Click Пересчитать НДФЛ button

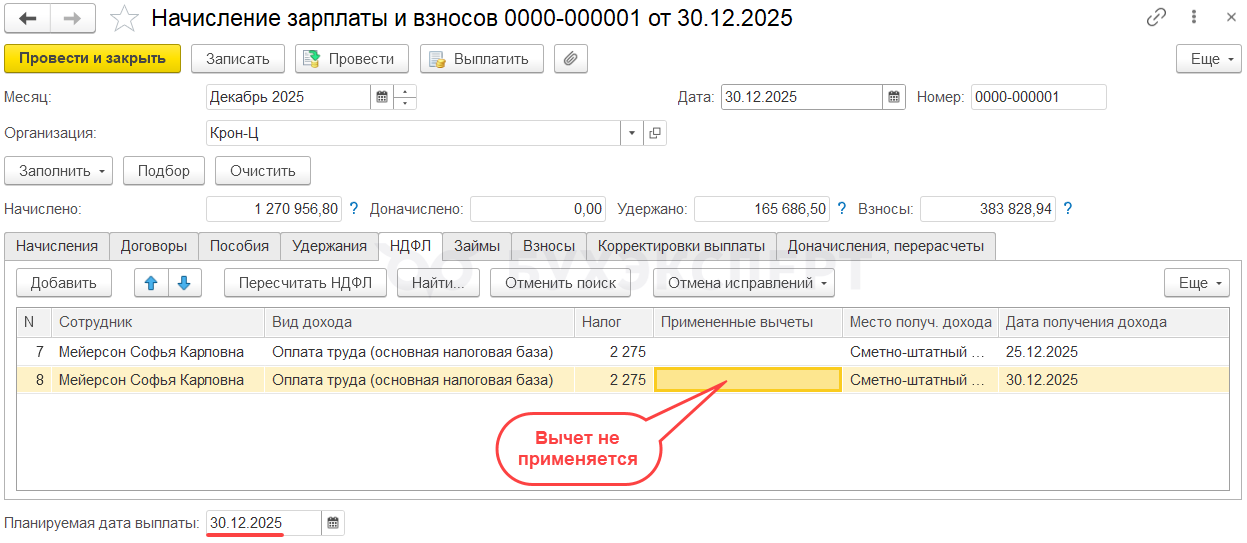pos(305,283)
